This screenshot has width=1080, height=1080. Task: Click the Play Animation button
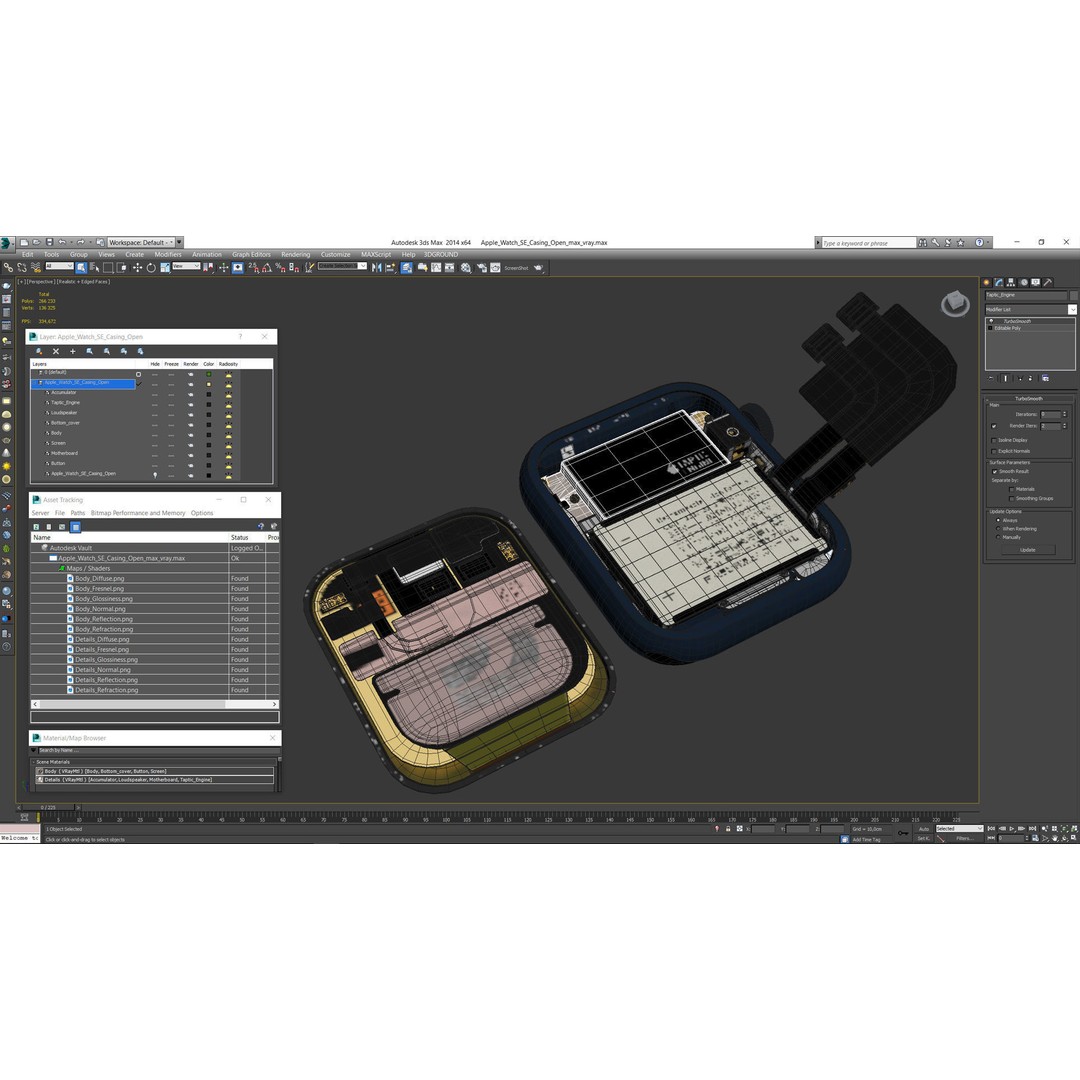[x=1012, y=829]
